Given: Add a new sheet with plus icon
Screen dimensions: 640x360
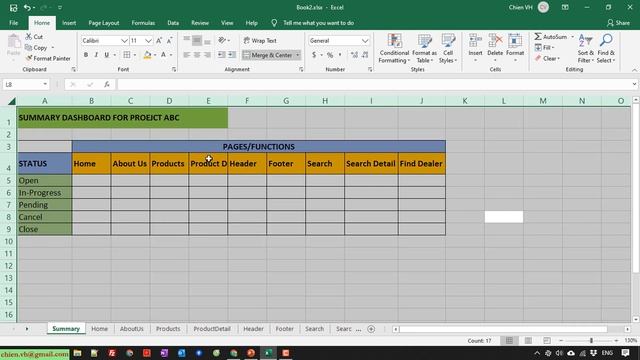Looking at the screenshot, I should pyautogui.click(x=371, y=329).
